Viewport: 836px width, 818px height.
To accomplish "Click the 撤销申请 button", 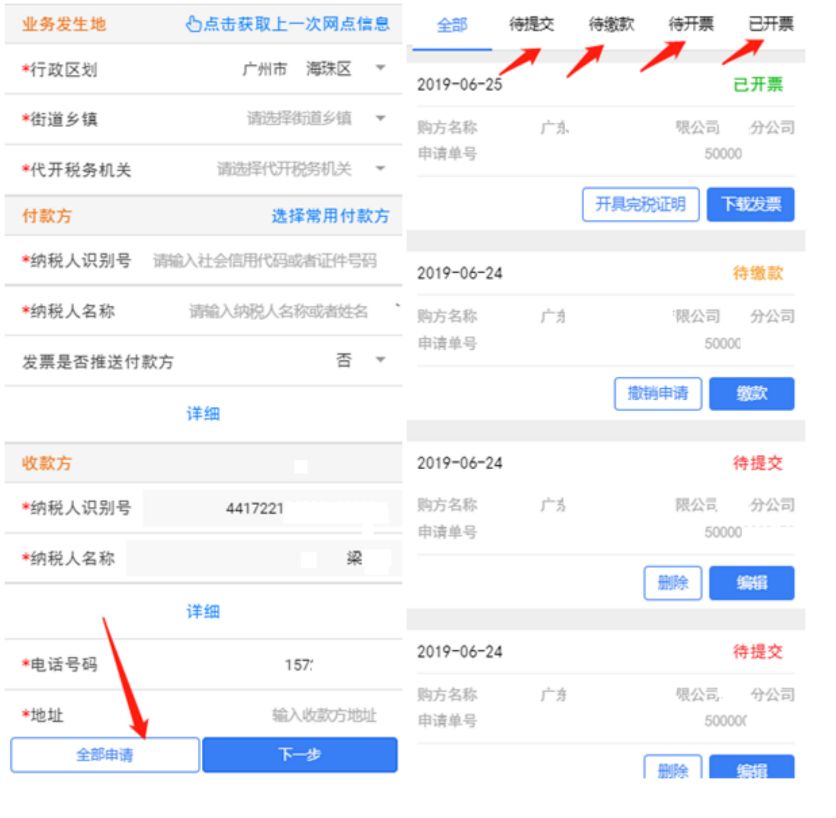I will (x=657, y=393).
